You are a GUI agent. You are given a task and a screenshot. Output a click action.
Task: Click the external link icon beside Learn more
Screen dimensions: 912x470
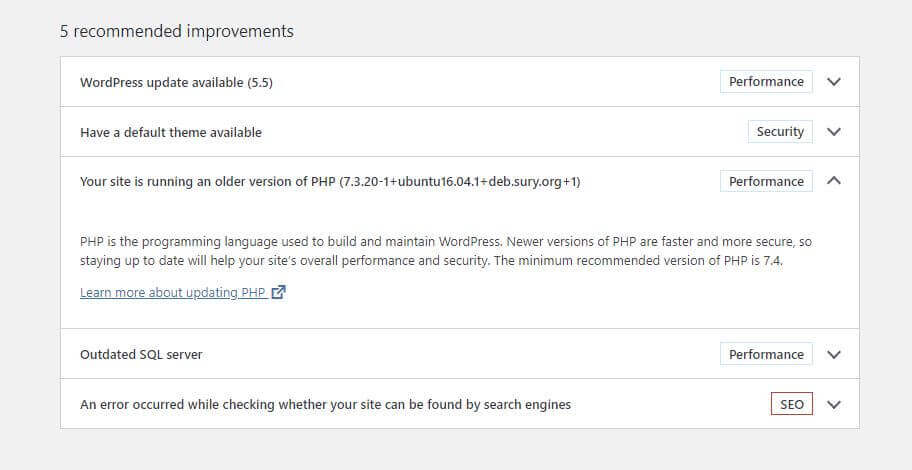pos(279,293)
